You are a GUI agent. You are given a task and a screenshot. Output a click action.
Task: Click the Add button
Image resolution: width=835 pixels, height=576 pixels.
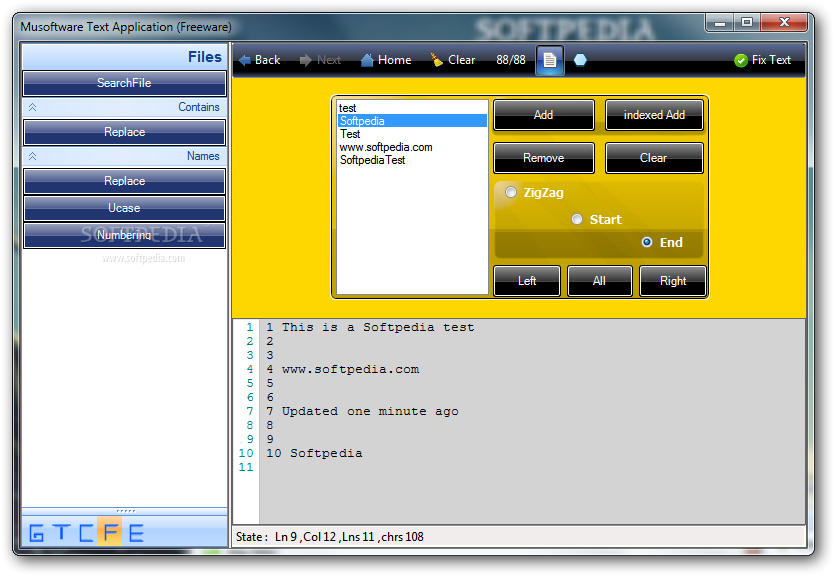[x=544, y=115]
